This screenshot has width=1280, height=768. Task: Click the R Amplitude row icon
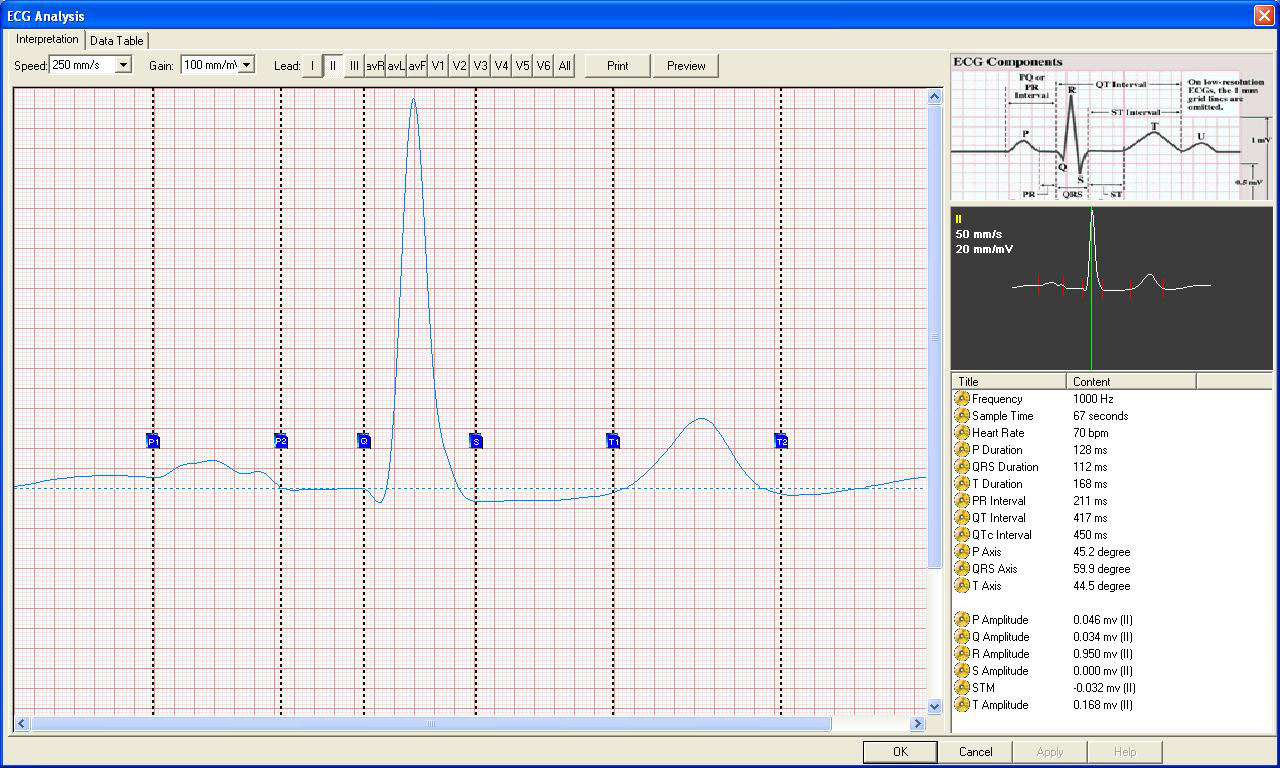tap(962, 654)
